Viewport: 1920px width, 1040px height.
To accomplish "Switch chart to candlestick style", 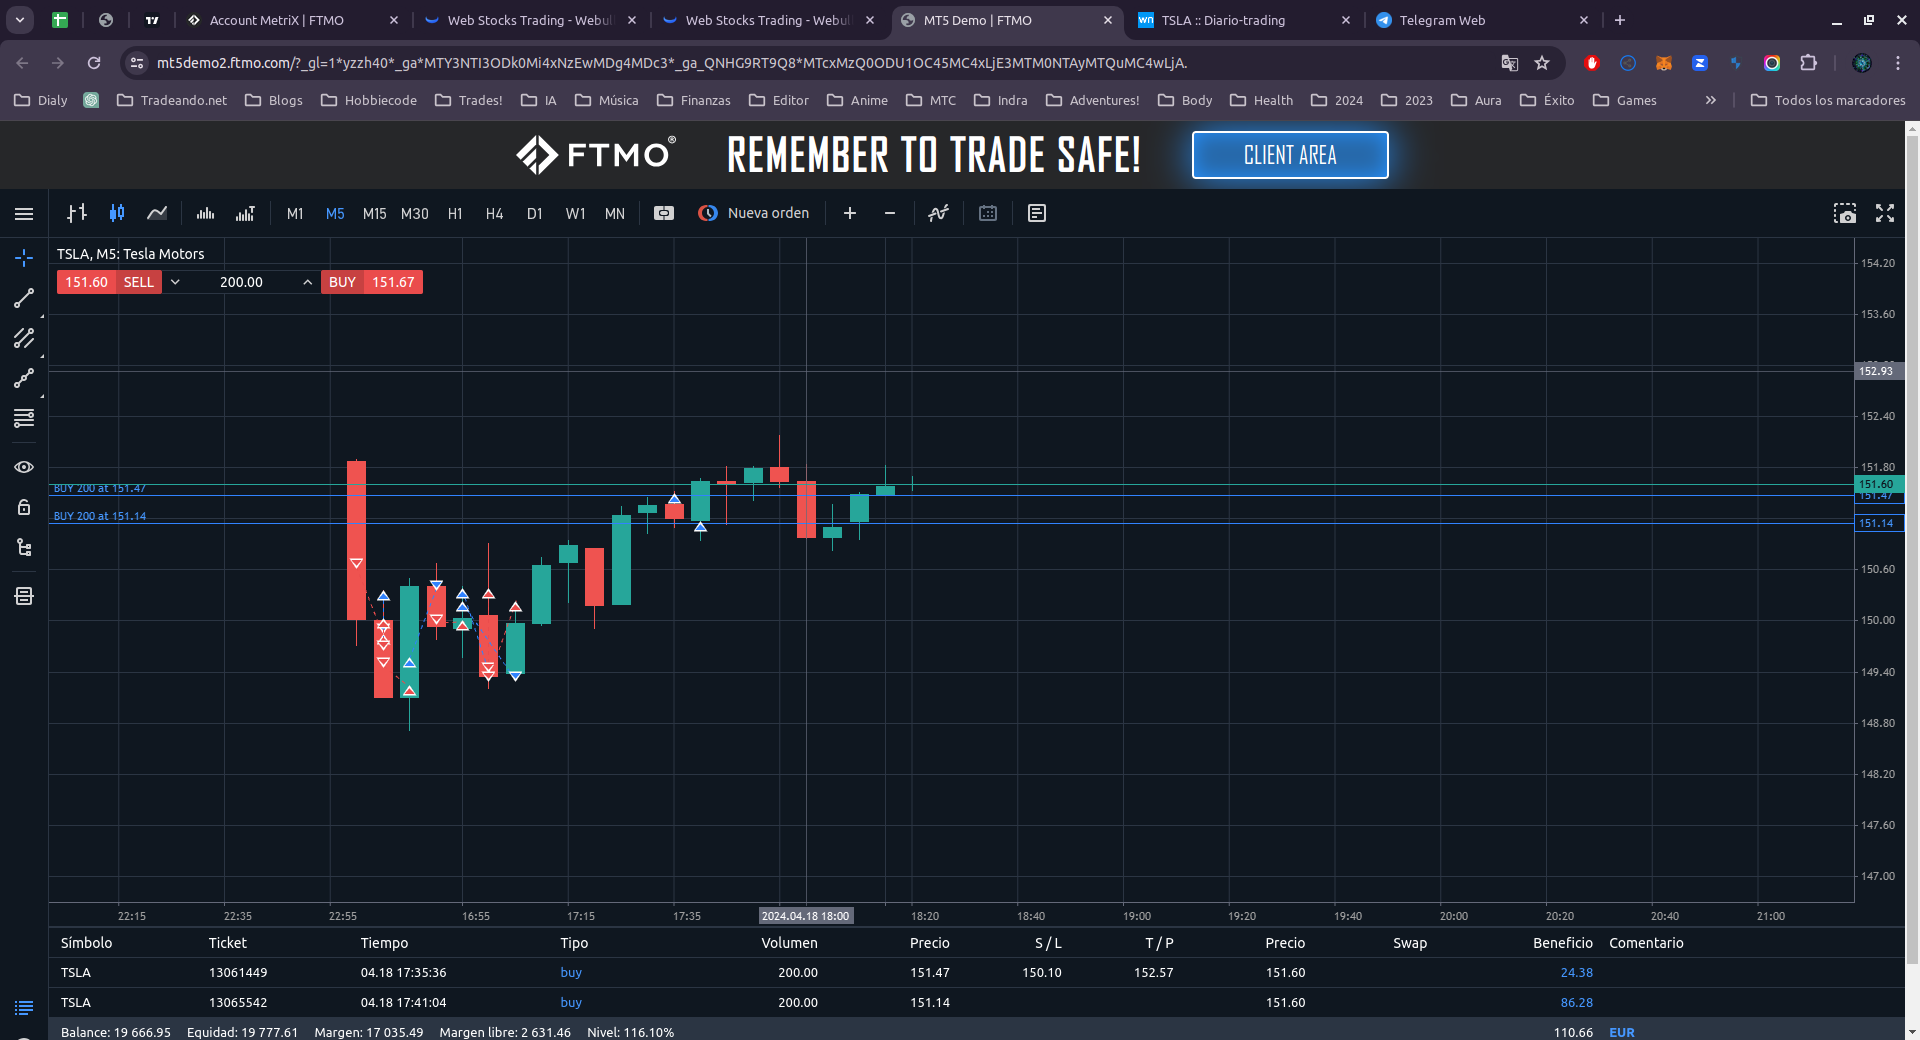I will pyautogui.click(x=117, y=213).
